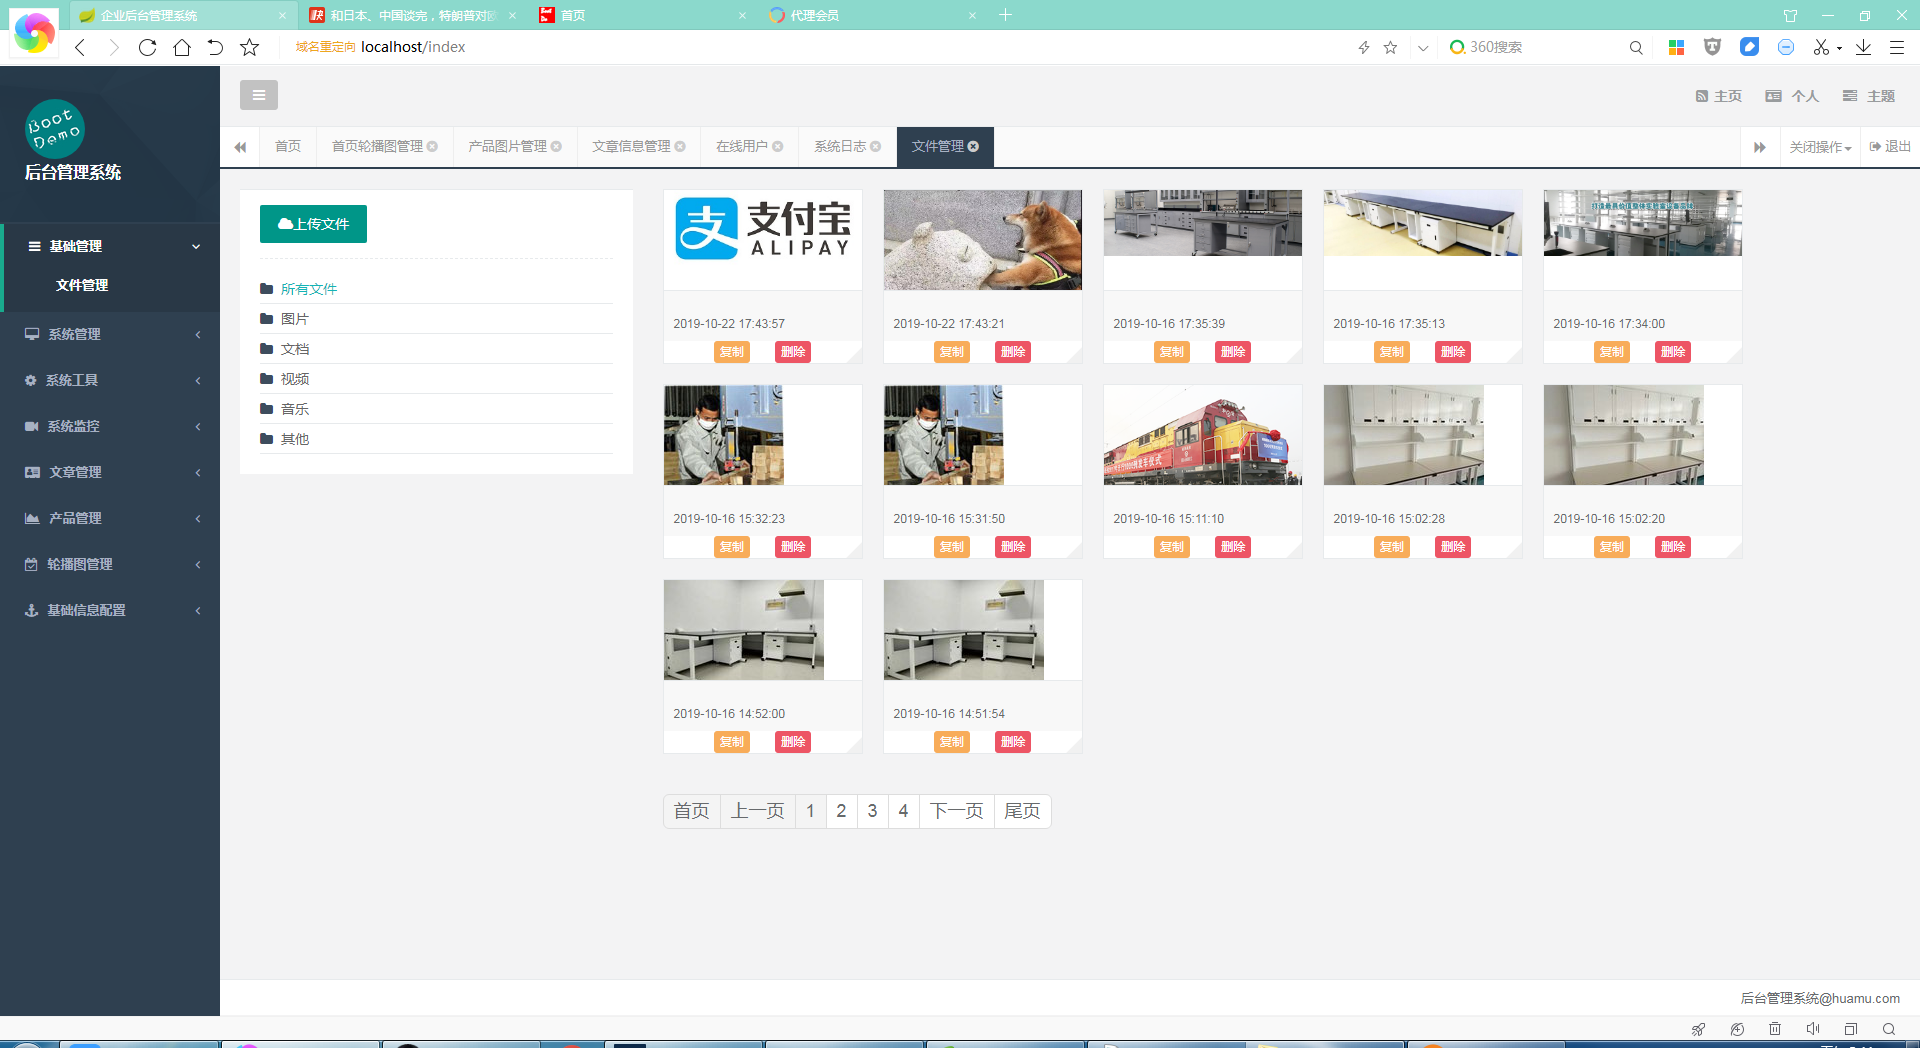Expand the 系统工具 sidebar menu

(x=110, y=380)
